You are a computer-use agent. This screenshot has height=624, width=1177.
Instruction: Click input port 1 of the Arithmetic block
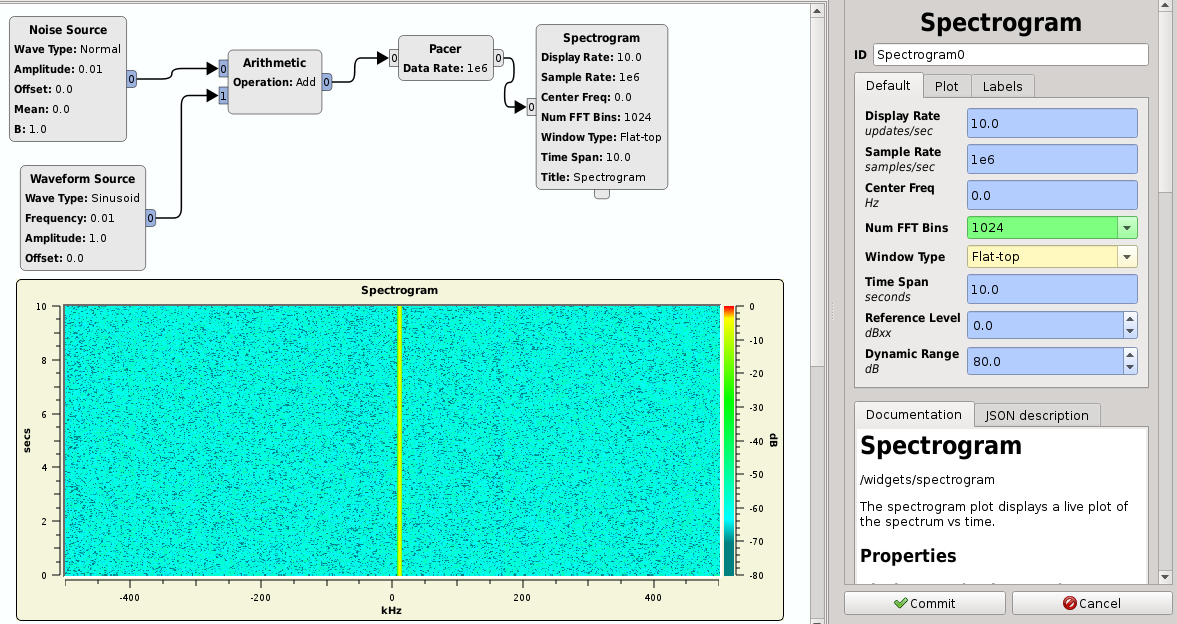point(222,94)
